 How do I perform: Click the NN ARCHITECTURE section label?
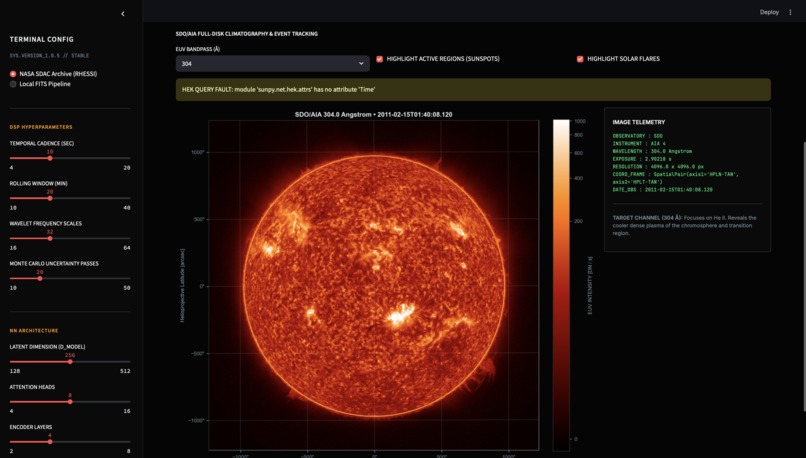pyautogui.click(x=34, y=331)
